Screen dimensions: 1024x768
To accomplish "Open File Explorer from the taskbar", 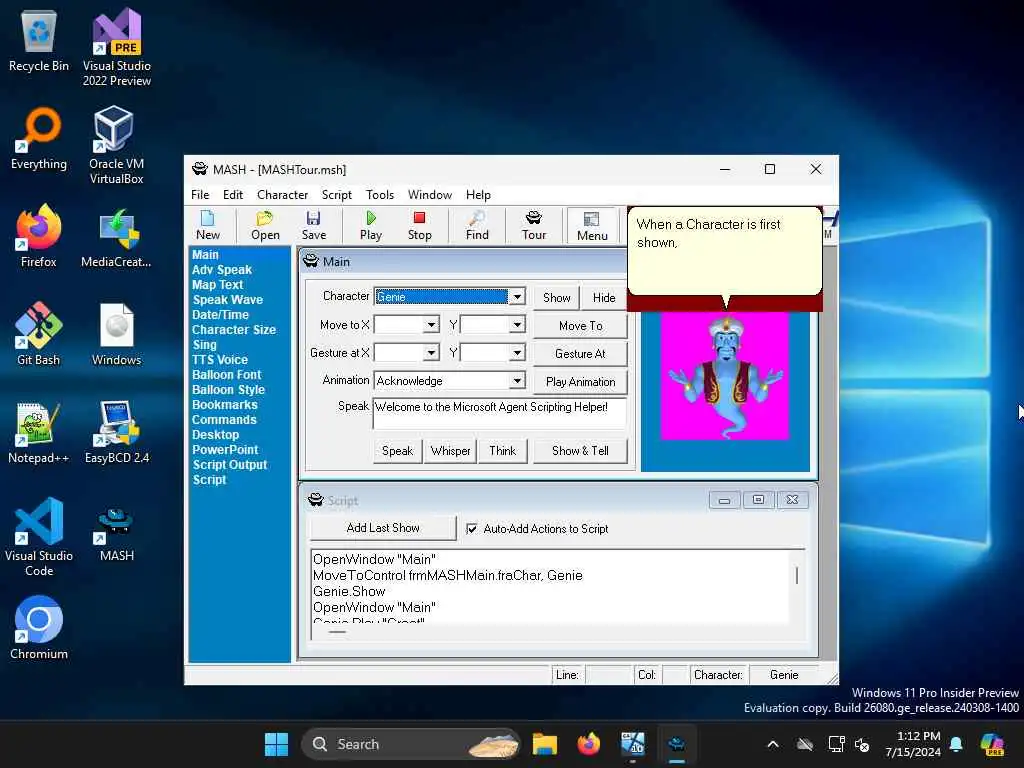I will coord(544,744).
